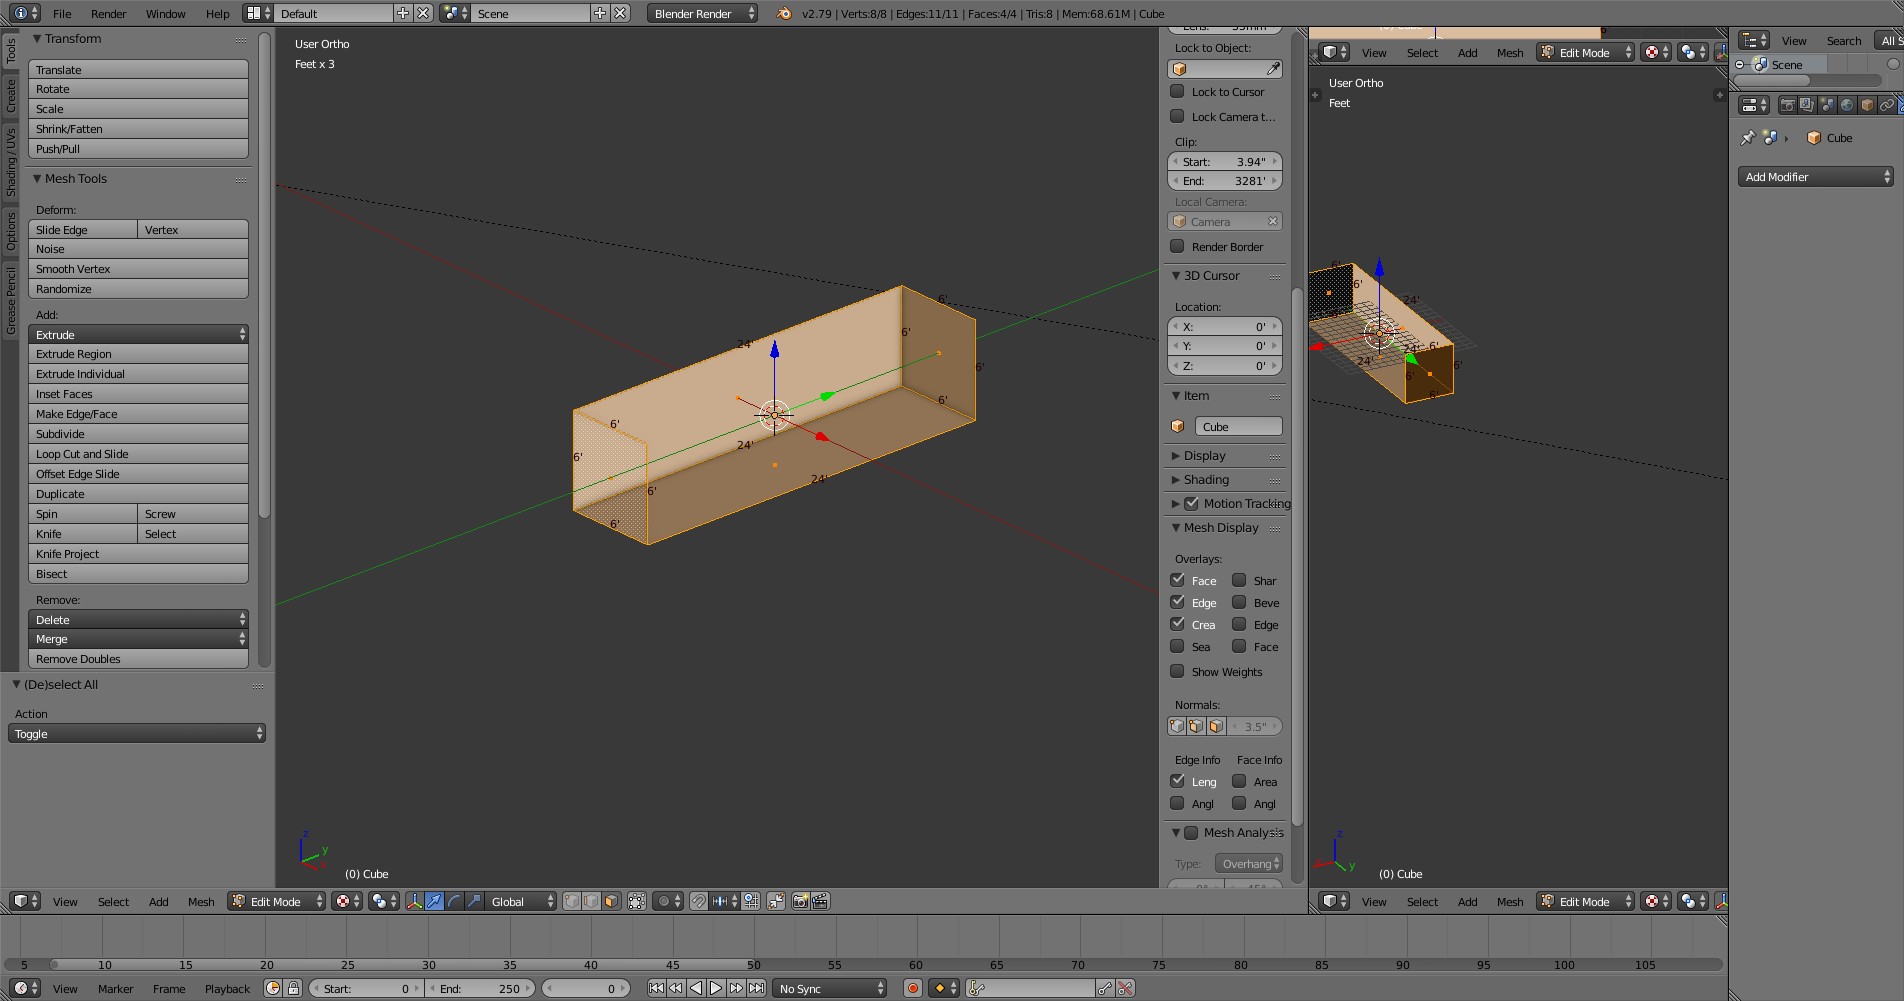Collapse the 3D Cursor panel

(x=1176, y=276)
